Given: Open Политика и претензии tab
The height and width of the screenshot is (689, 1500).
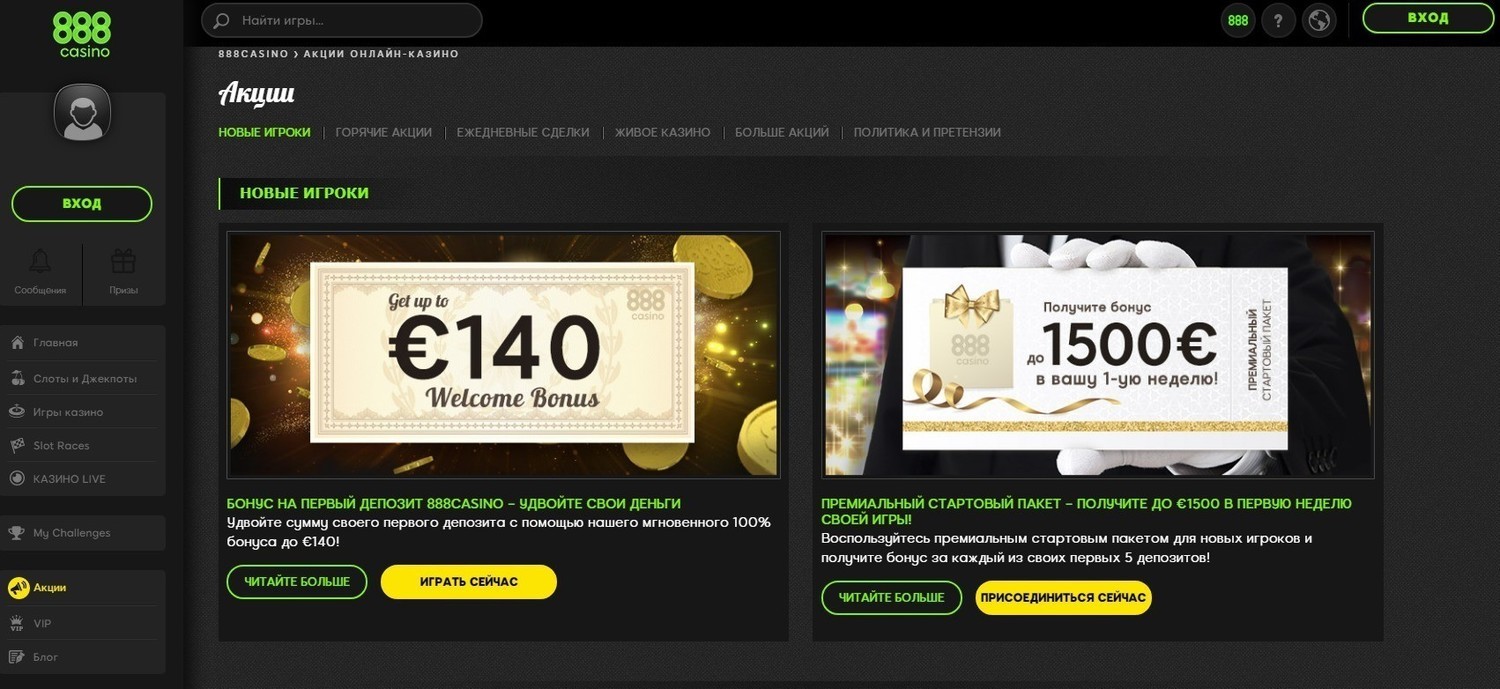Looking at the screenshot, I should [x=927, y=132].
